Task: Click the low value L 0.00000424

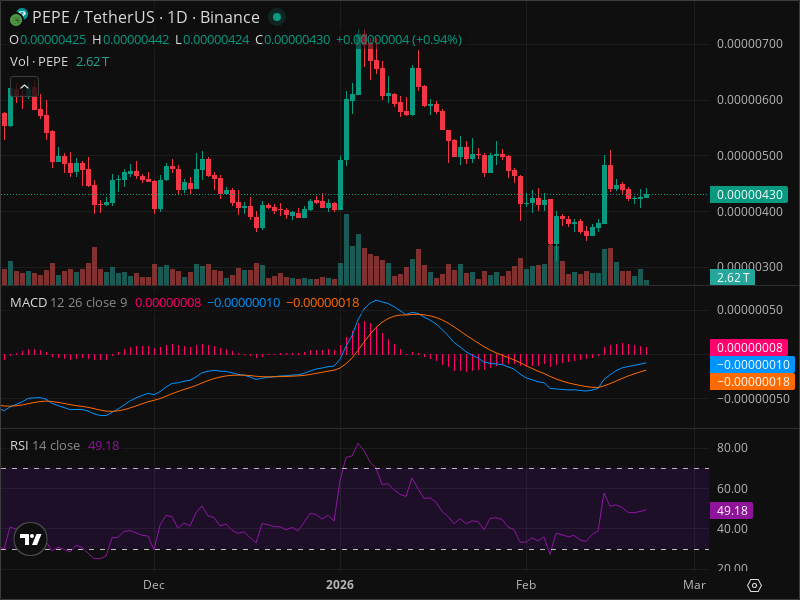Action: [212, 40]
